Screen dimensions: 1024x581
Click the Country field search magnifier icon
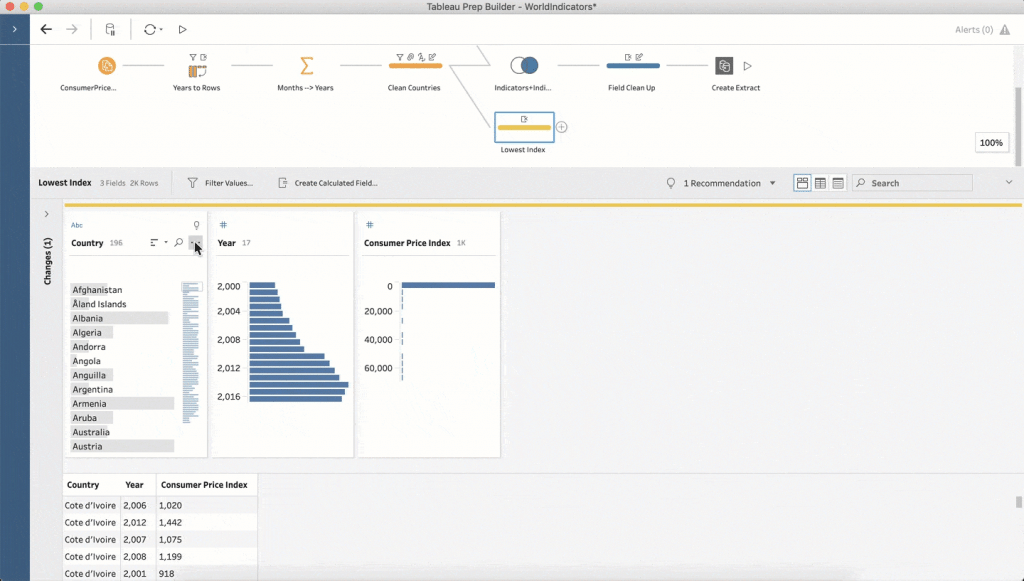(x=178, y=243)
